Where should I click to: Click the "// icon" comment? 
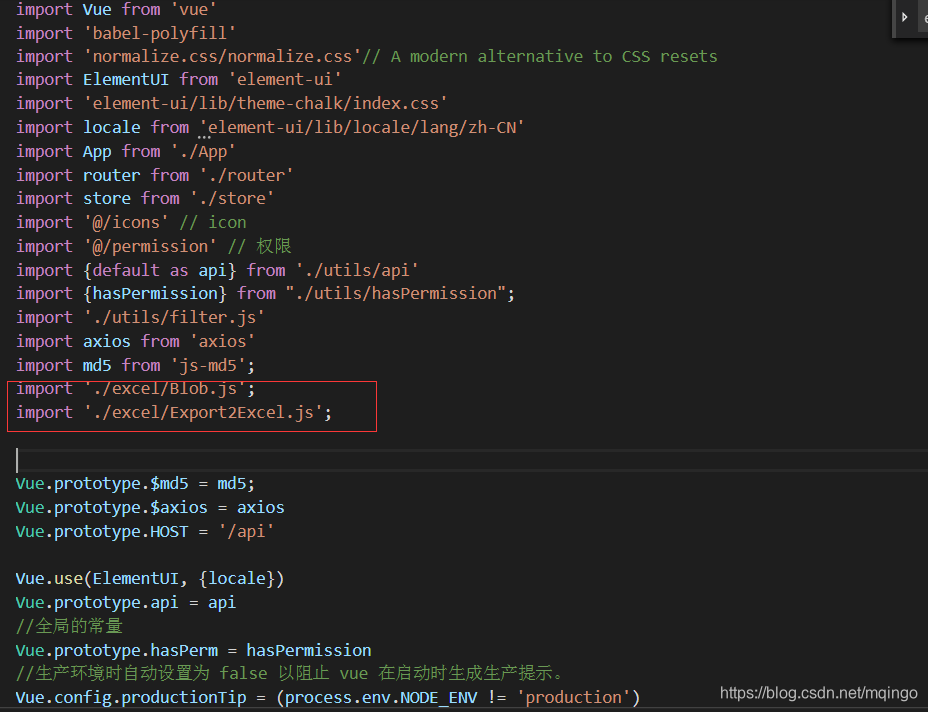tap(212, 223)
